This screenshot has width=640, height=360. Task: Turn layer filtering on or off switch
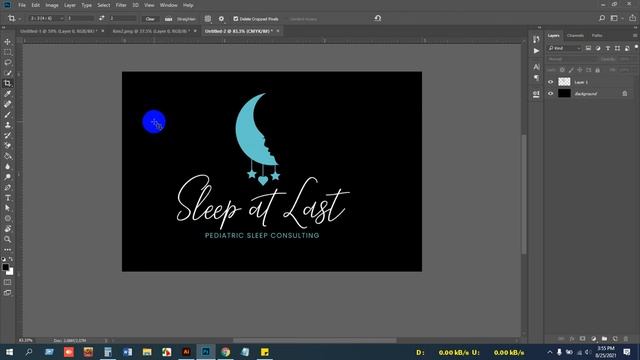pyautogui.click(x=636, y=47)
